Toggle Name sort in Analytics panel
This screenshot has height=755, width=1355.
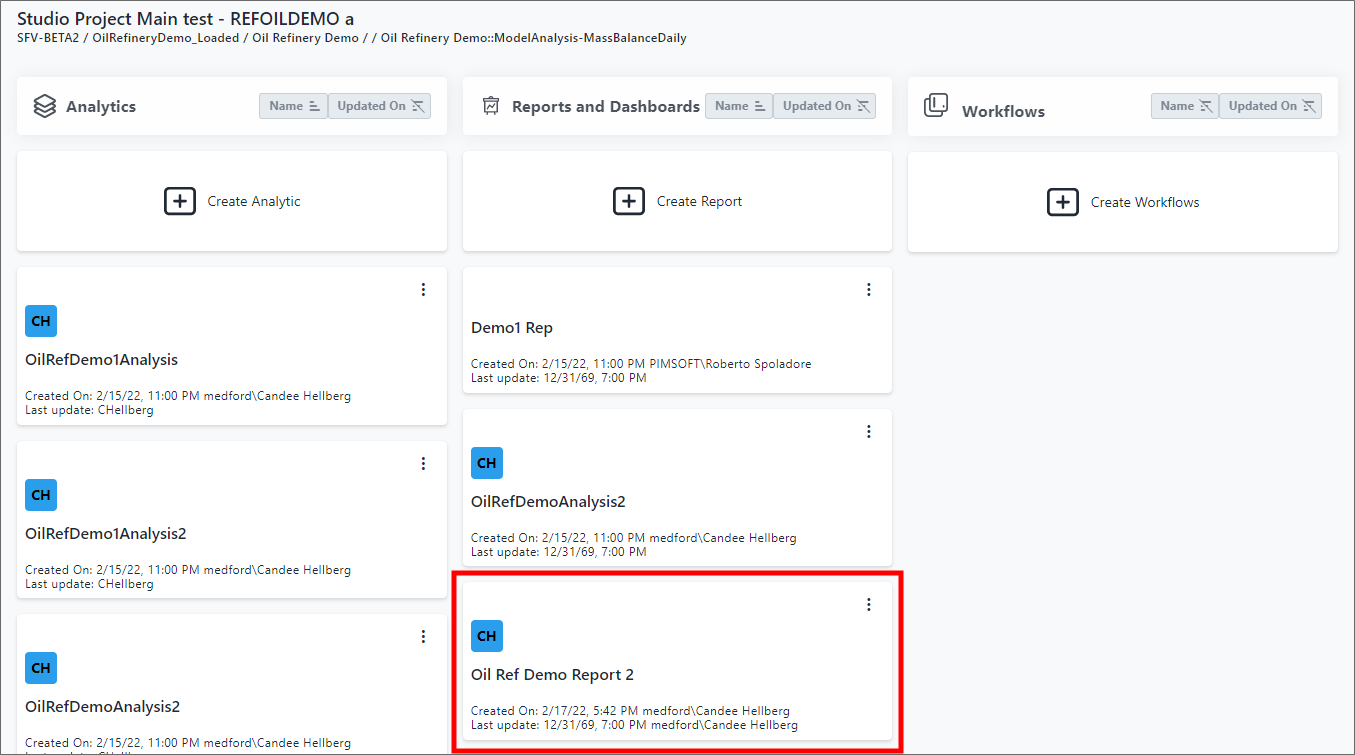click(293, 106)
